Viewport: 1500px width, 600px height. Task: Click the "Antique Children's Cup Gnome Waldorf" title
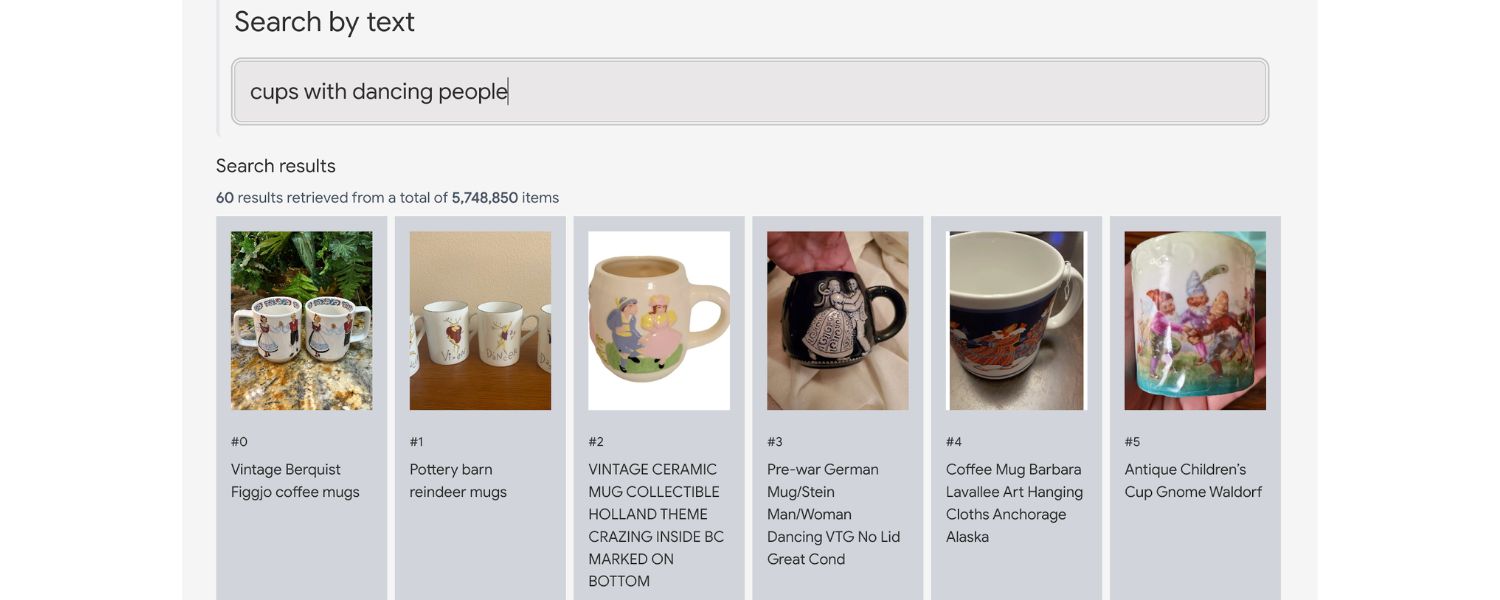coord(1193,481)
